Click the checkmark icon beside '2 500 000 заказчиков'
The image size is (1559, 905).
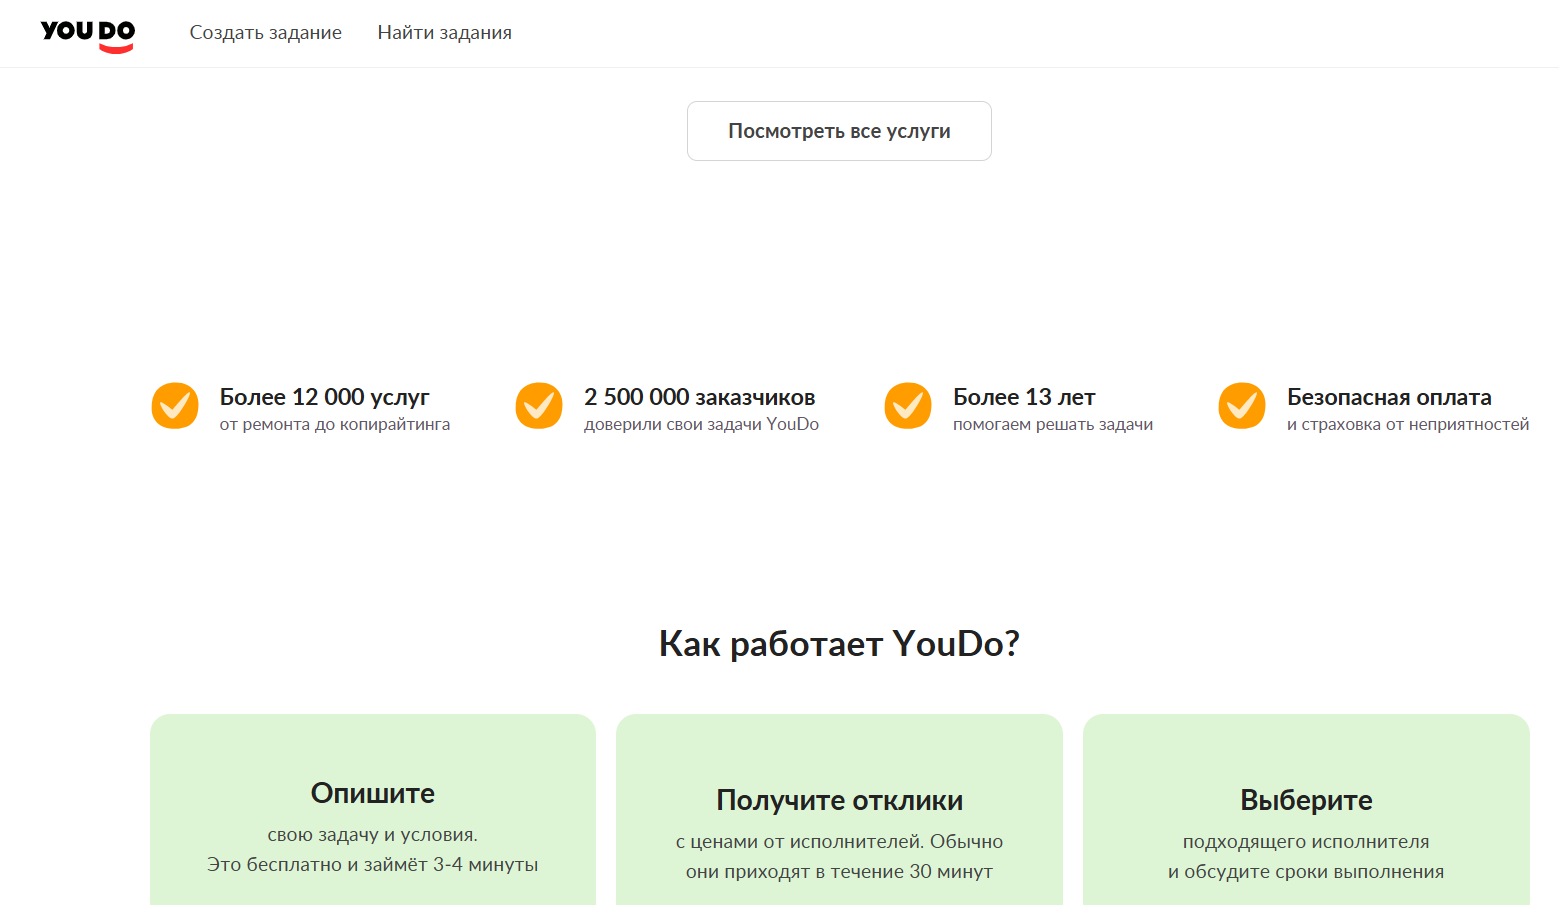[x=539, y=406]
